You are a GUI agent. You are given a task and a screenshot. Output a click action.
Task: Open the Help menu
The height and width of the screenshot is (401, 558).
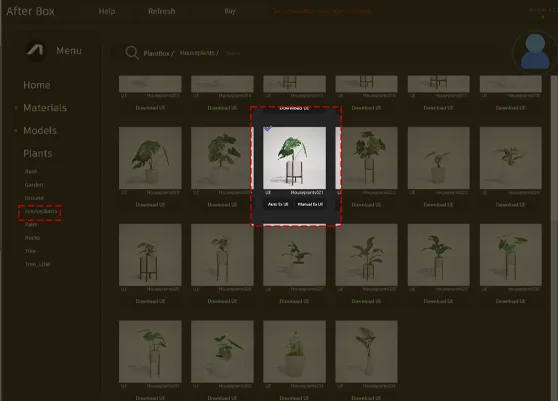(107, 11)
